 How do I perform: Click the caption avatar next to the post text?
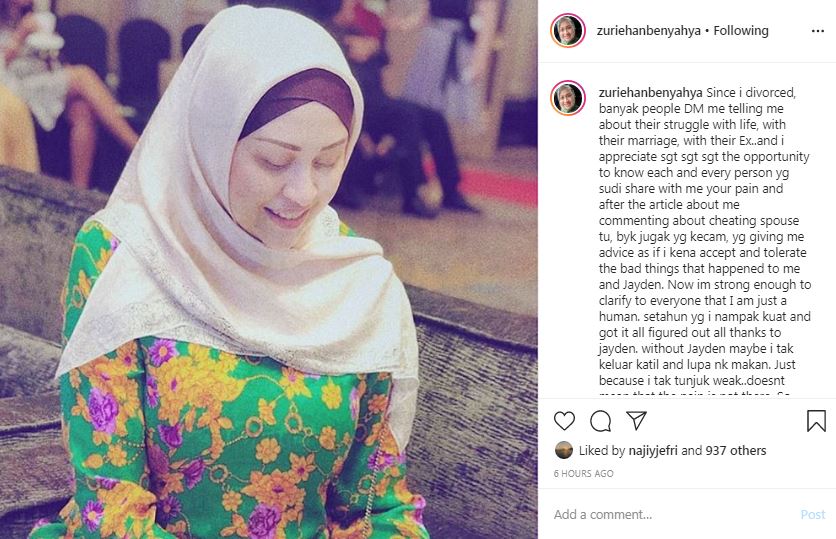click(568, 98)
